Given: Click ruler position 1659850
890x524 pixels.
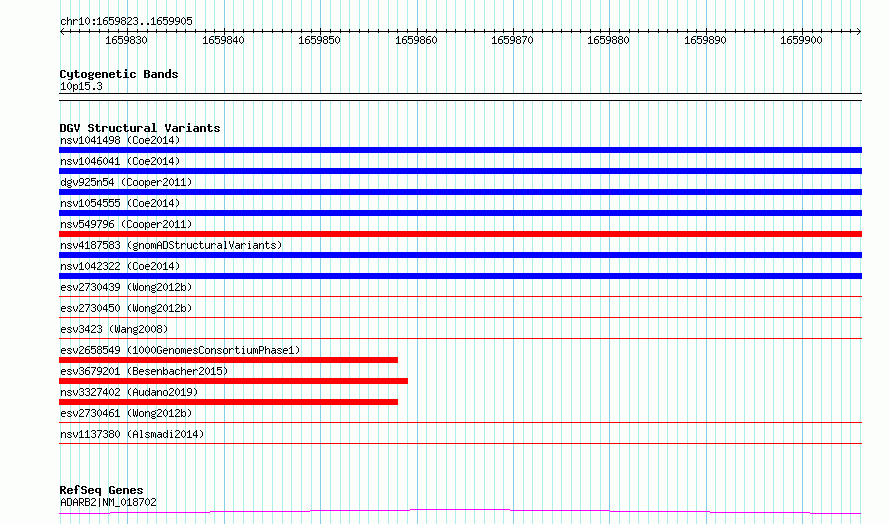Looking at the screenshot, I should 319,40.
